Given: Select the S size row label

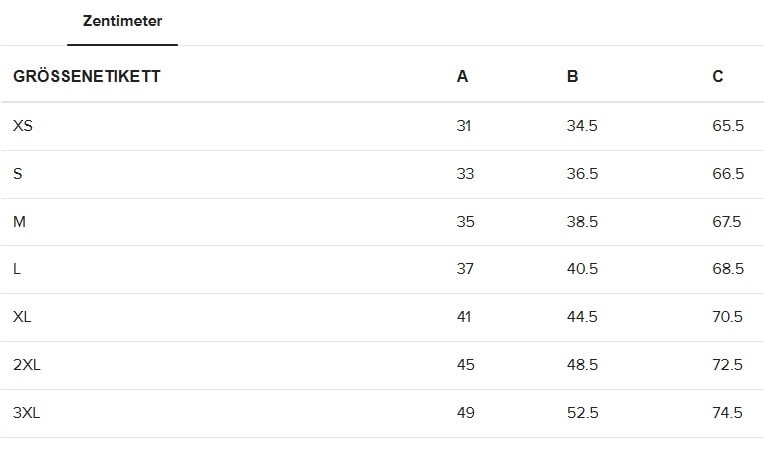Looking at the screenshot, I should (18, 174).
